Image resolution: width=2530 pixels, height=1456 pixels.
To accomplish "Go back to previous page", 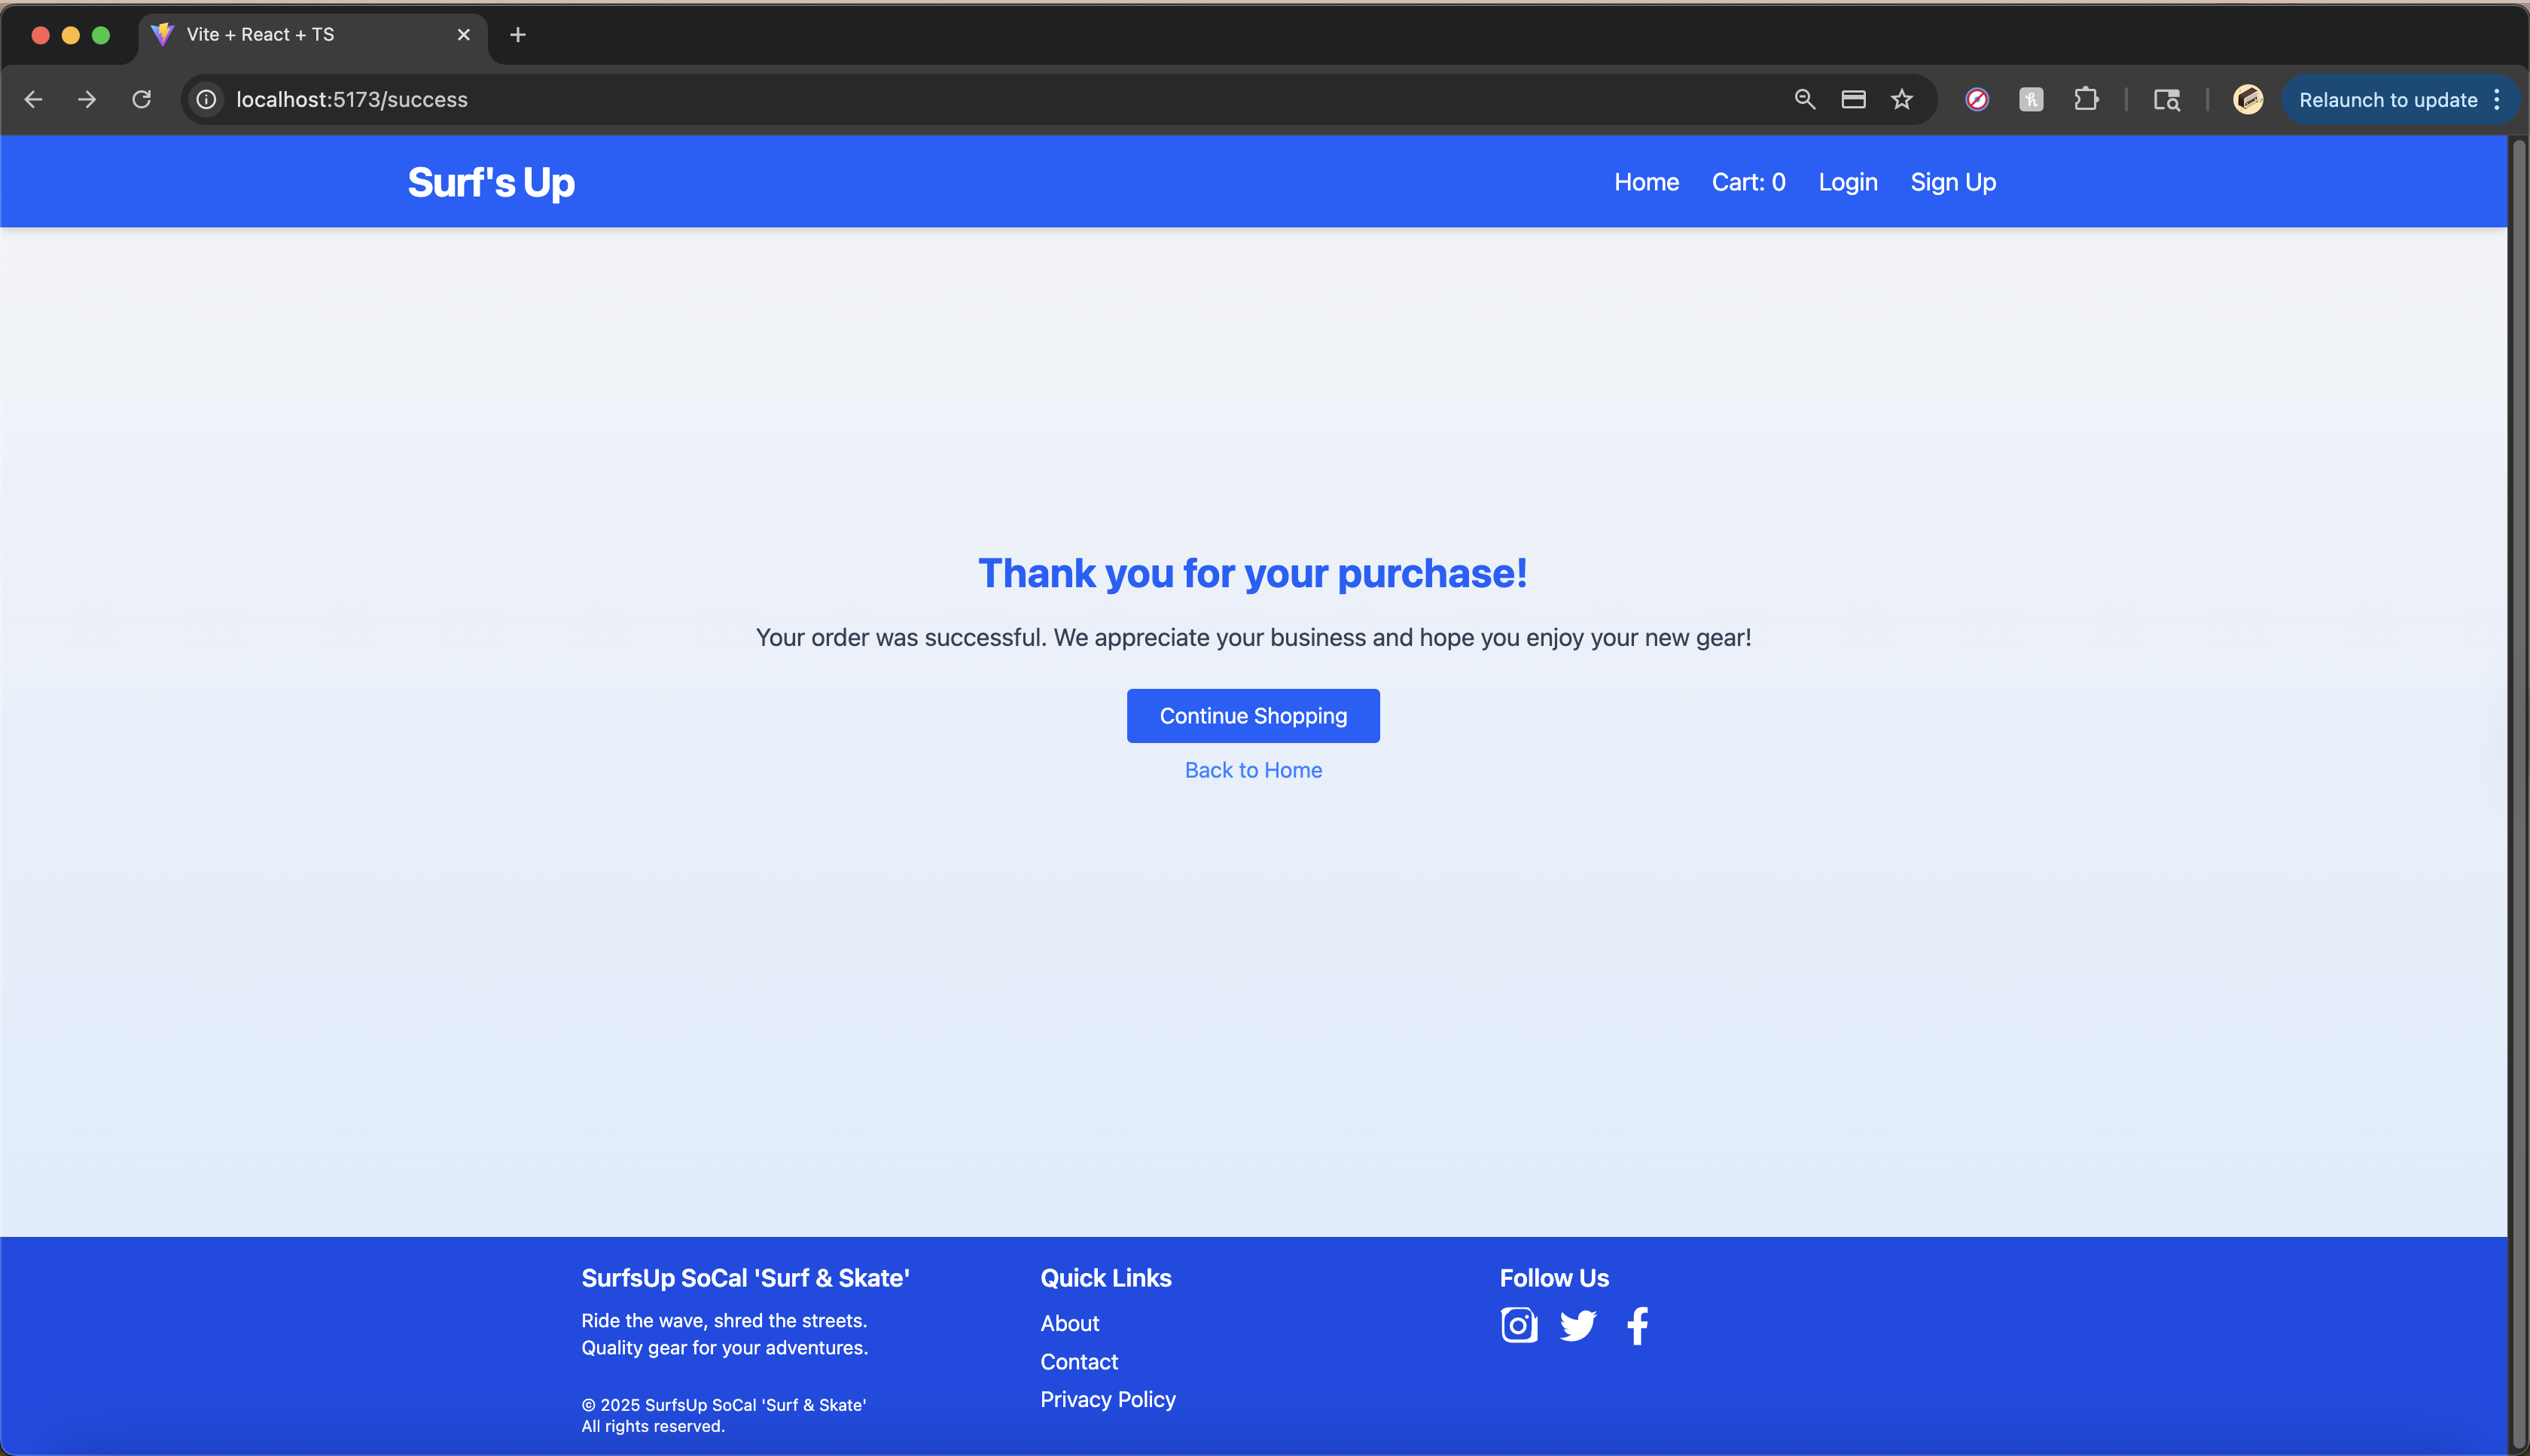I will 33,99.
